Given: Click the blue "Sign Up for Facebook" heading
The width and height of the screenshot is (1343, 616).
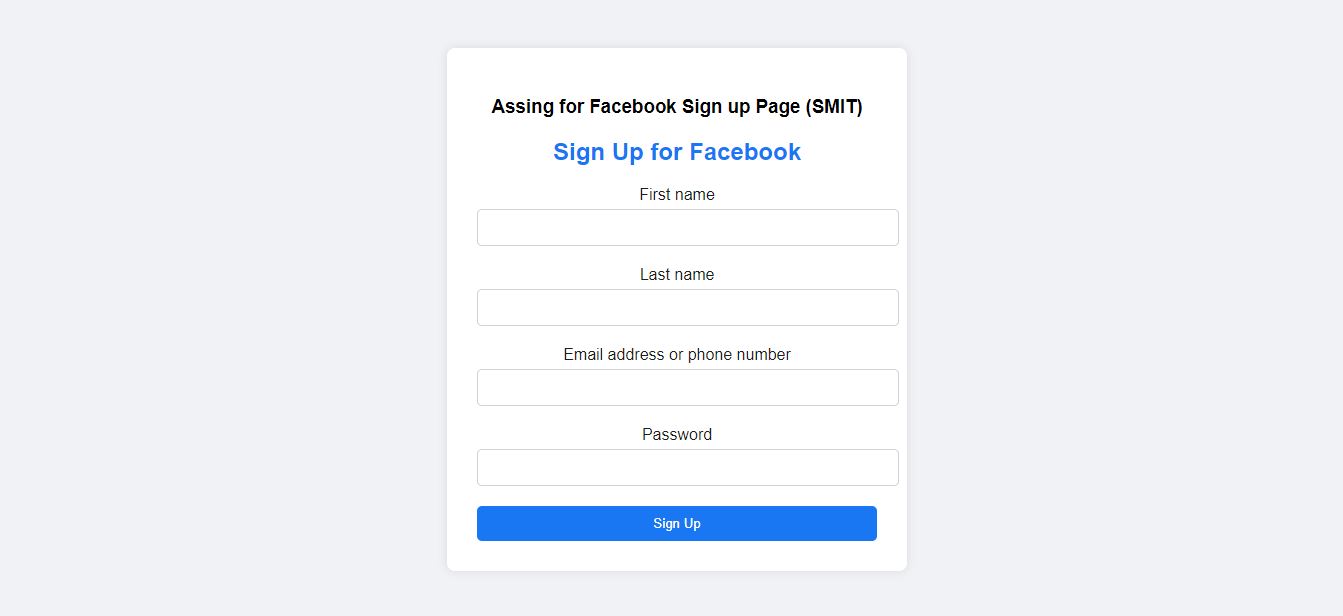Looking at the screenshot, I should [677, 152].
